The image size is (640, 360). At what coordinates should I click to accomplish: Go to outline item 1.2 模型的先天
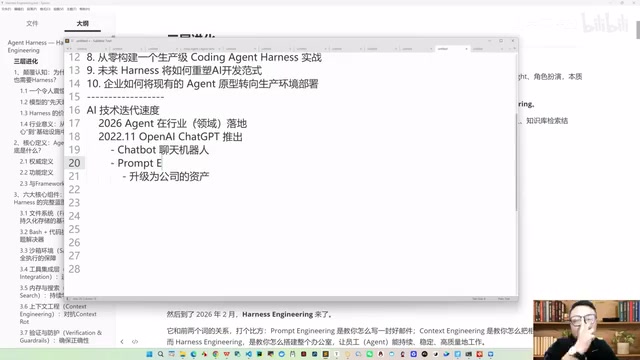point(42,102)
